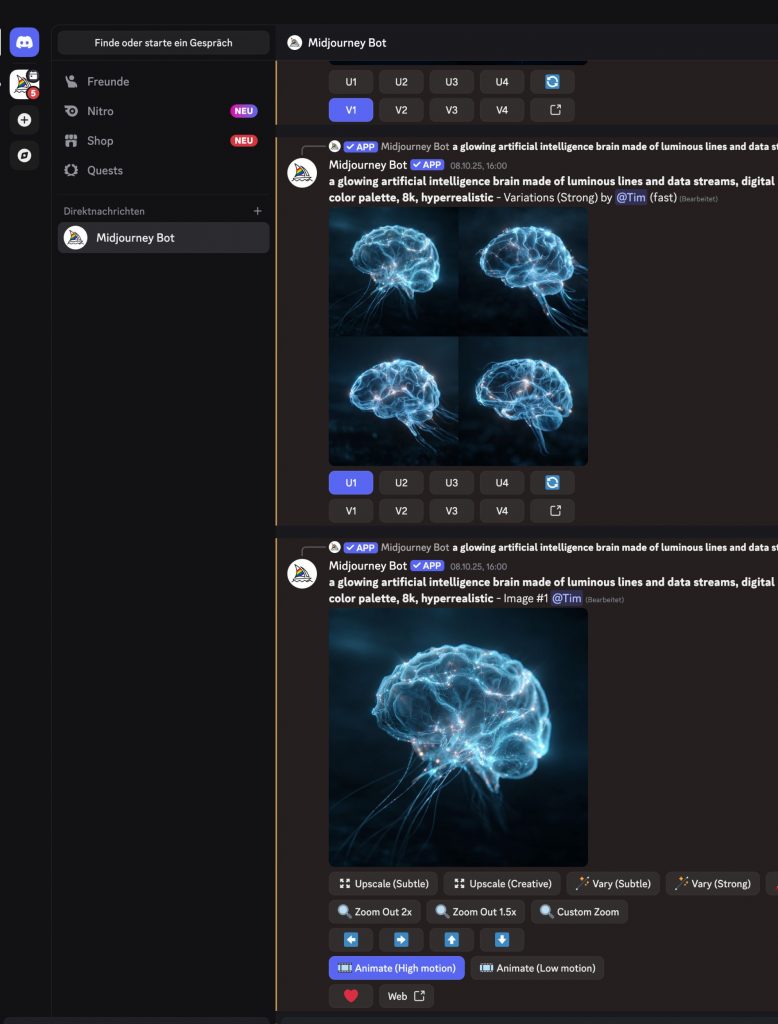Click the re-roll icon under the brain grid
The height and width of the screenshot is (1024, 778).
[552, 482]
